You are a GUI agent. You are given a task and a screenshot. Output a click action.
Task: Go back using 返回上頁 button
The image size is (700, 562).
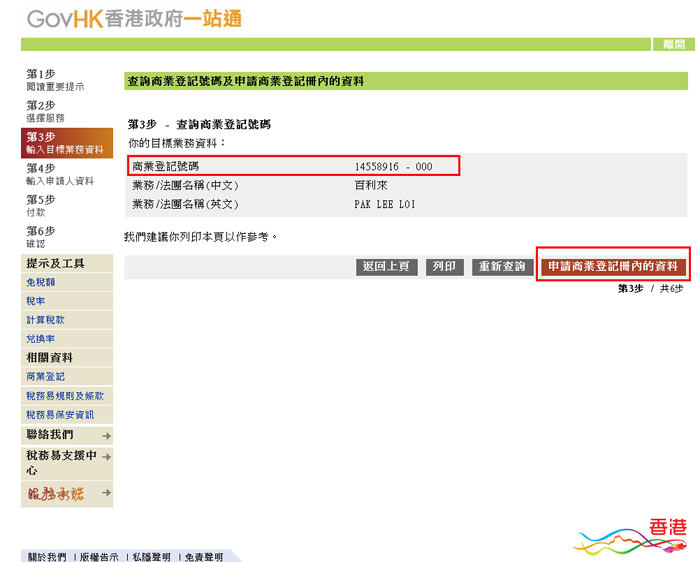click(x=387, y=267)
